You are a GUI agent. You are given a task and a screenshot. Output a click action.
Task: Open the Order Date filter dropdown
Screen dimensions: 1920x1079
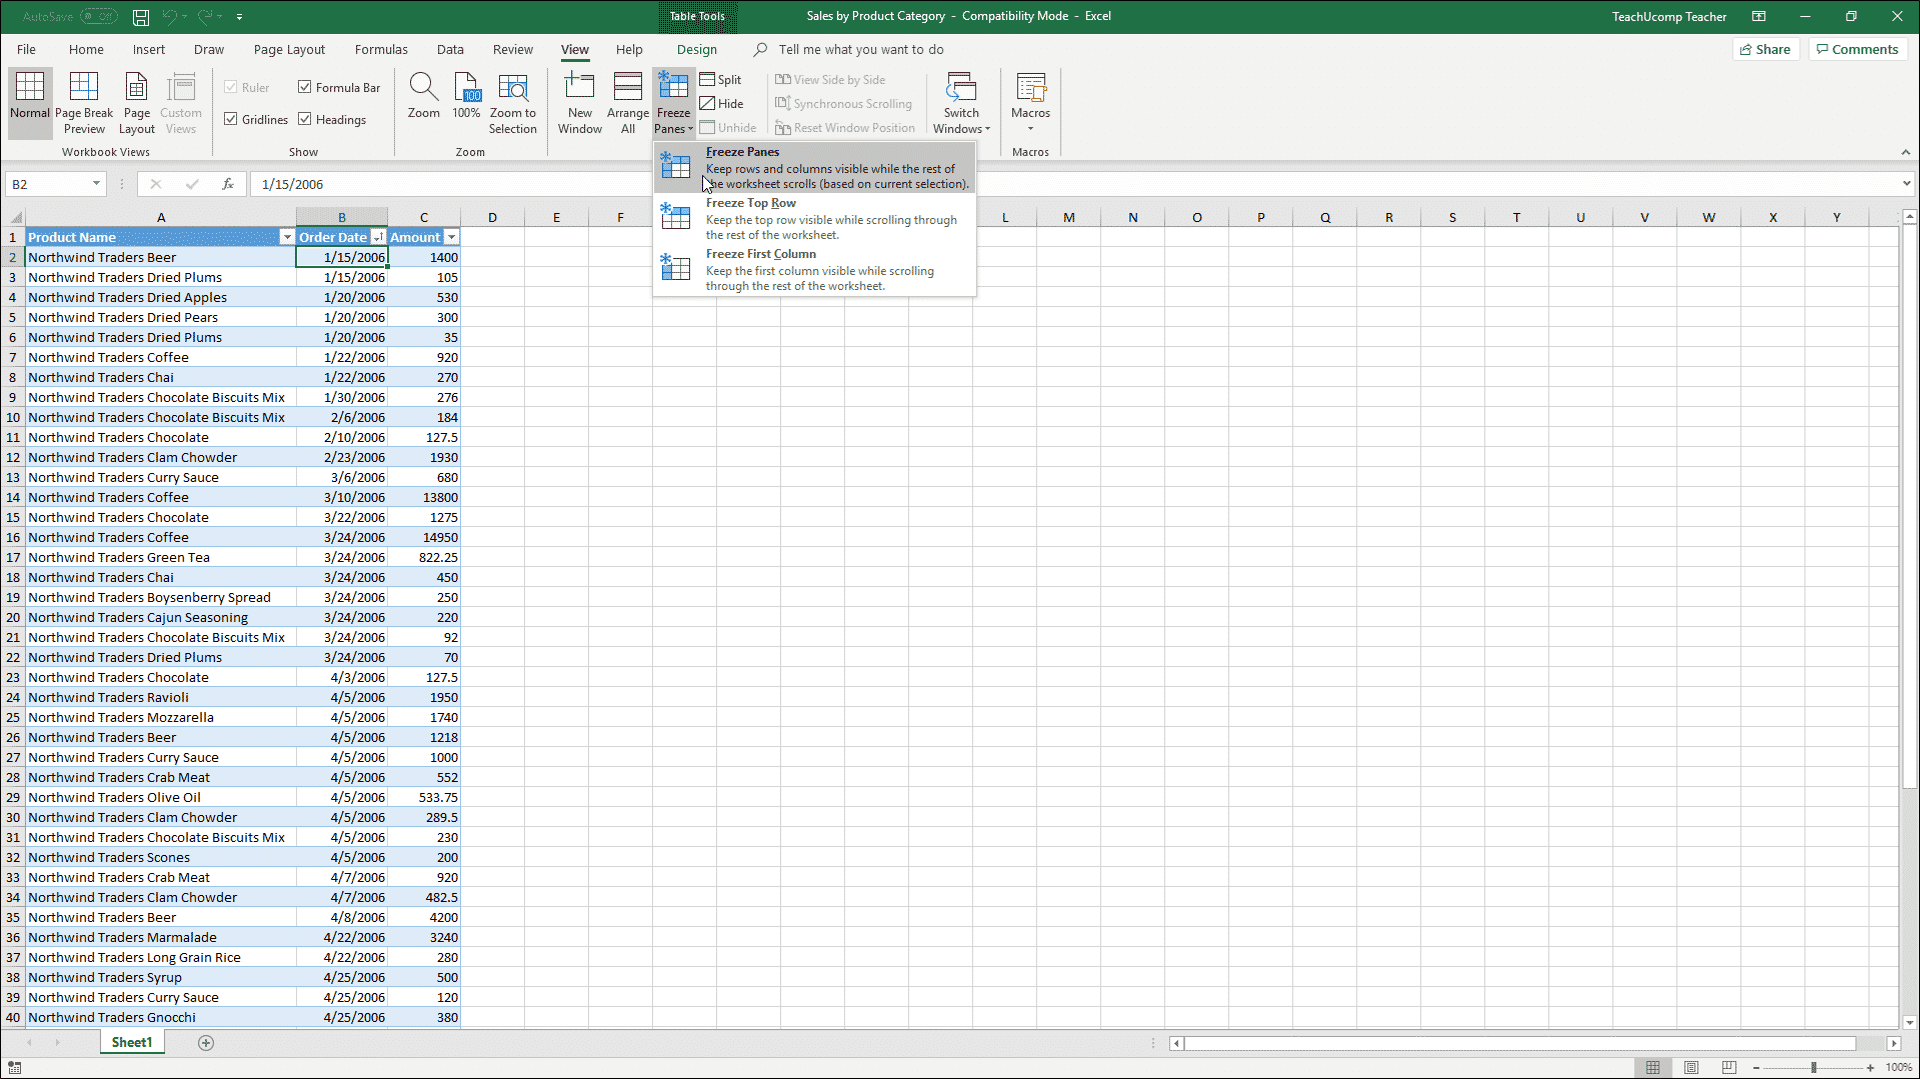378,237
